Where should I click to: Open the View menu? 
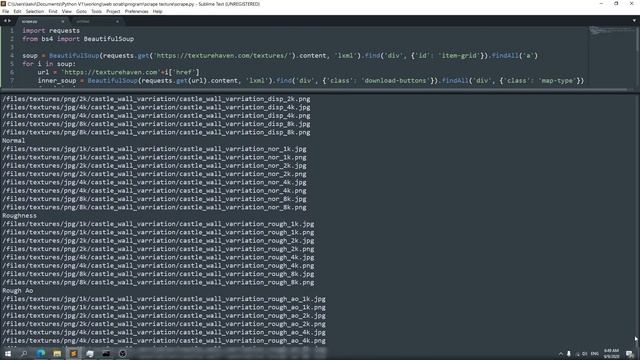coord(67,11)
